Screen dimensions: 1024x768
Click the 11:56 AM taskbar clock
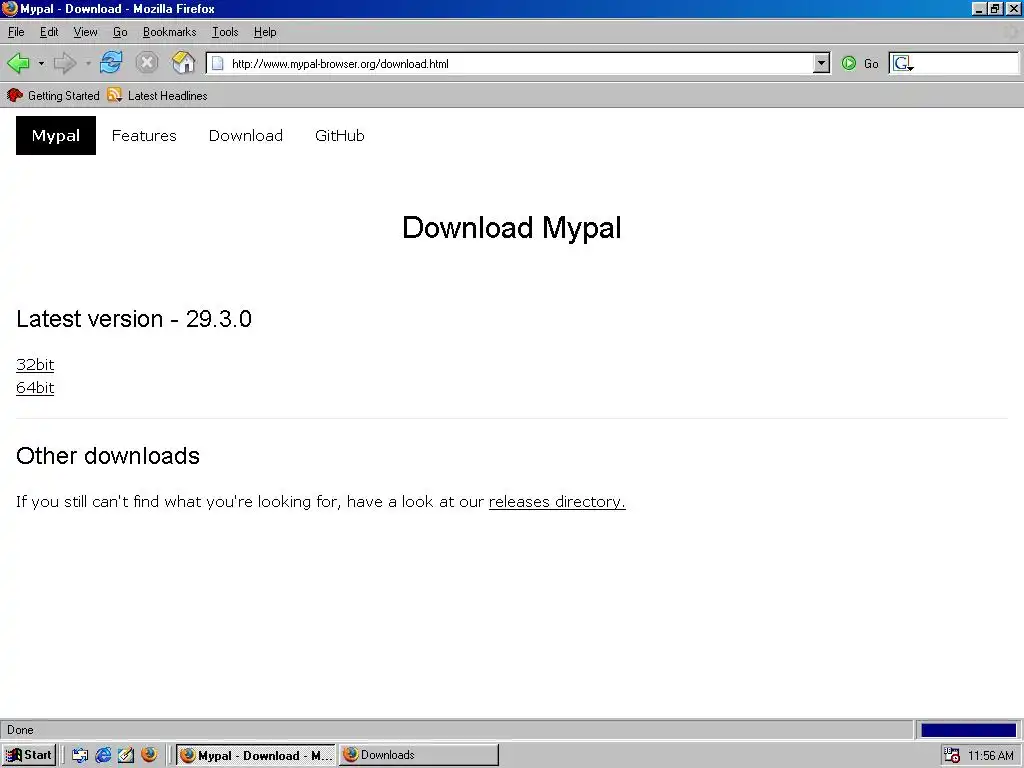[x=991, y=756]
